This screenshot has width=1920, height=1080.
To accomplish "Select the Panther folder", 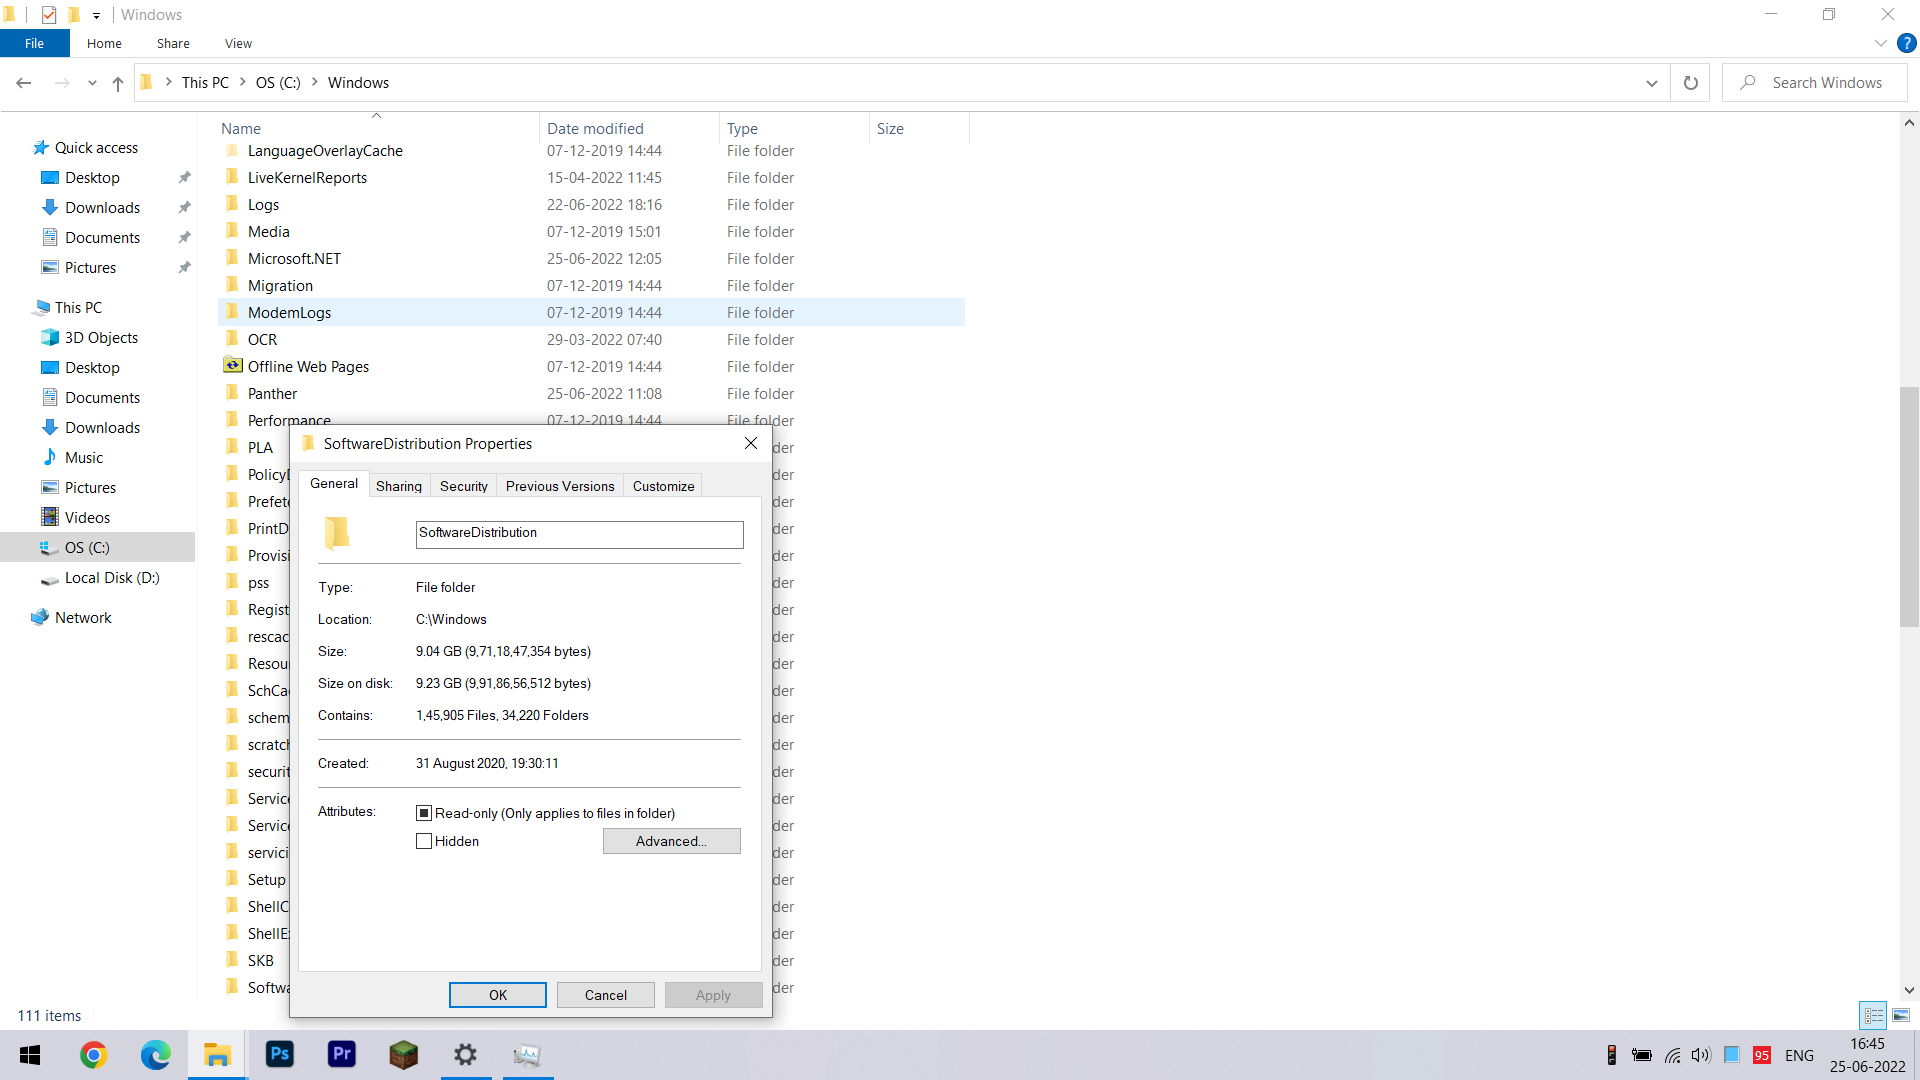I will [x=591, y=394].
